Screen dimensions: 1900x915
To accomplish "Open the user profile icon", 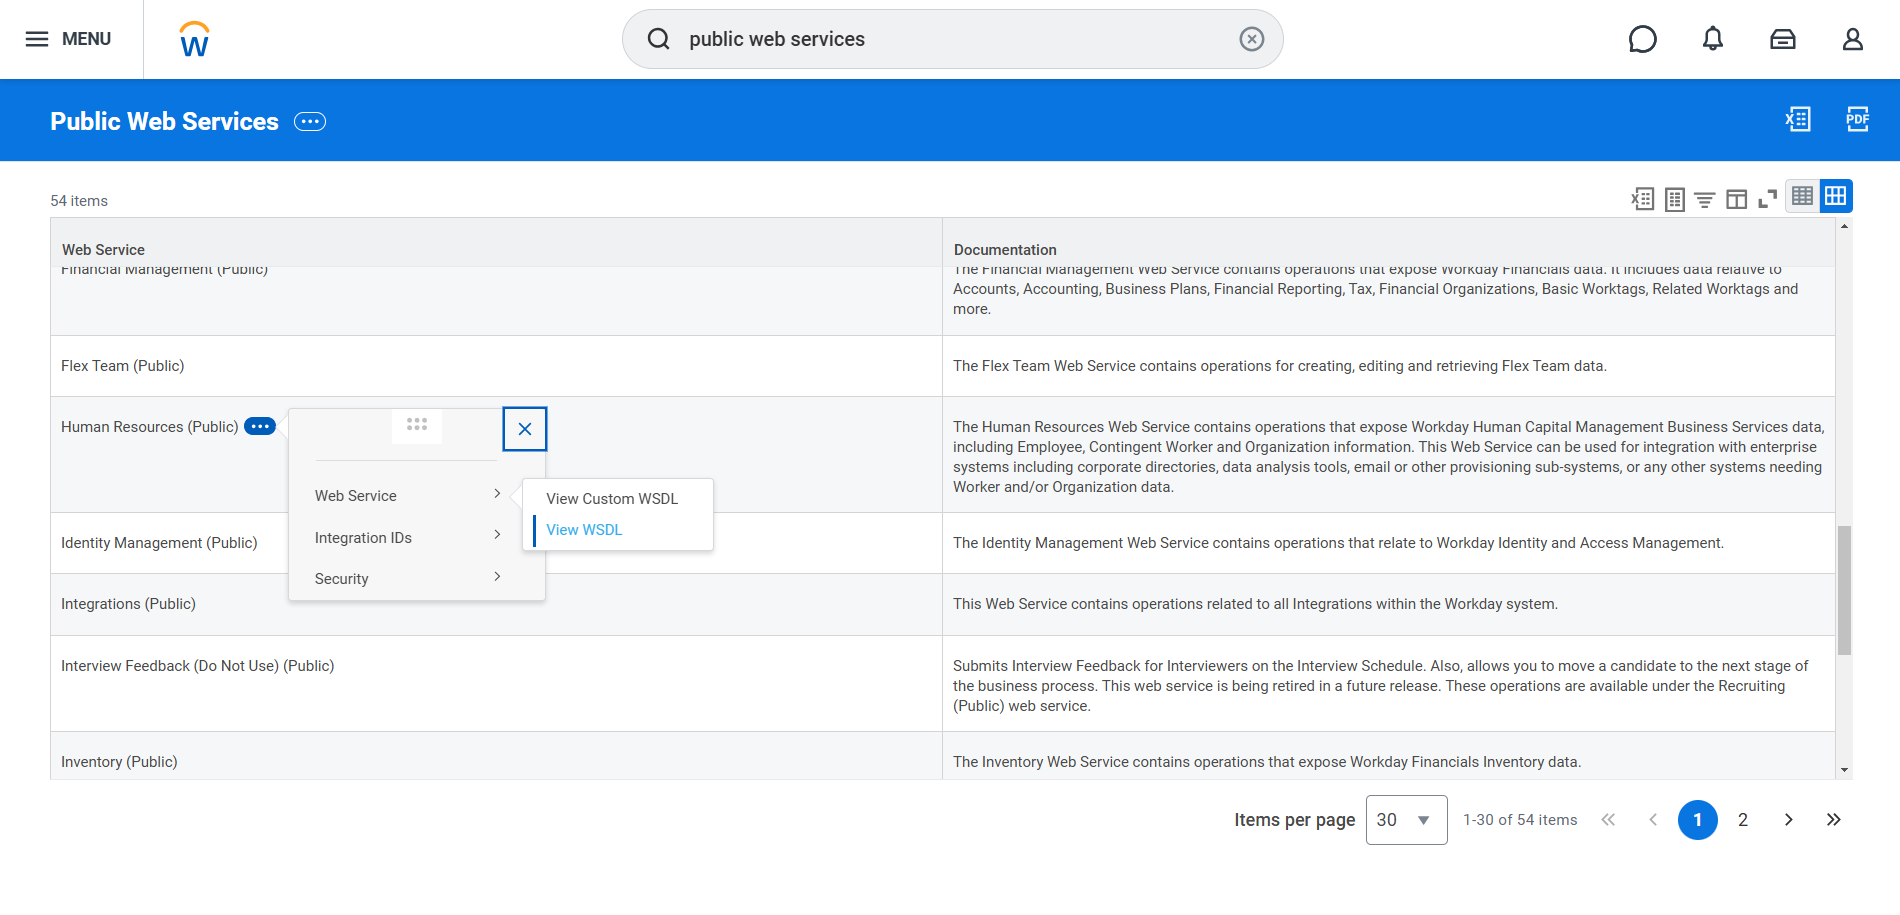I will (1853, 39).
